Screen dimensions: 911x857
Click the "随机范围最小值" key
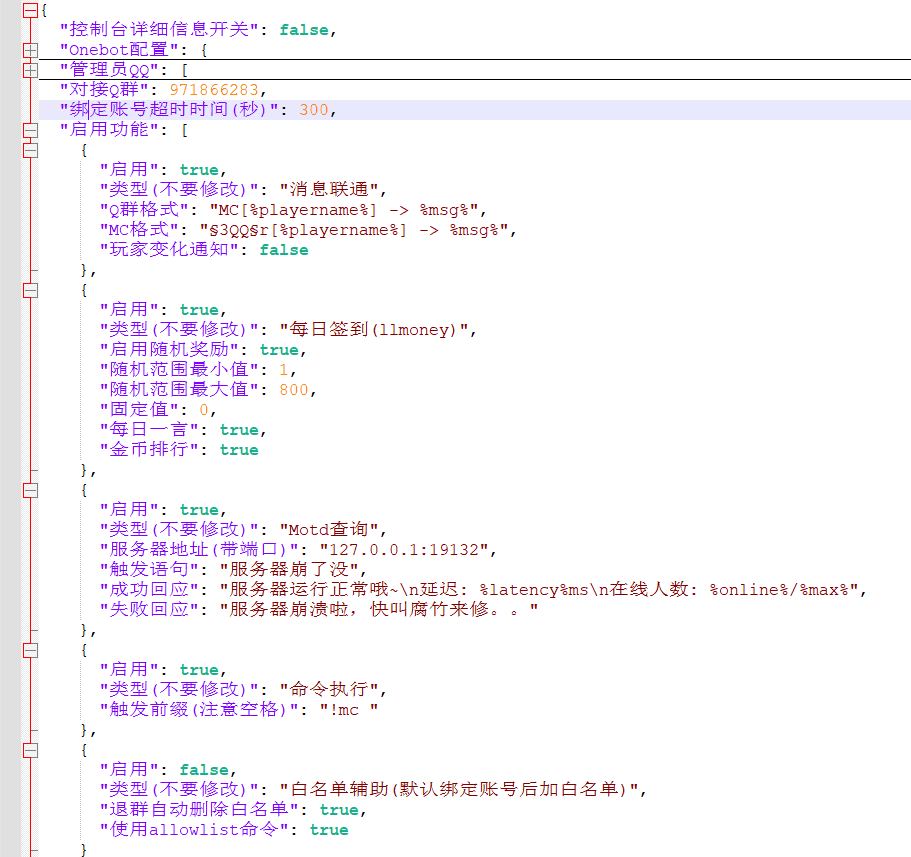coord(180,370)
